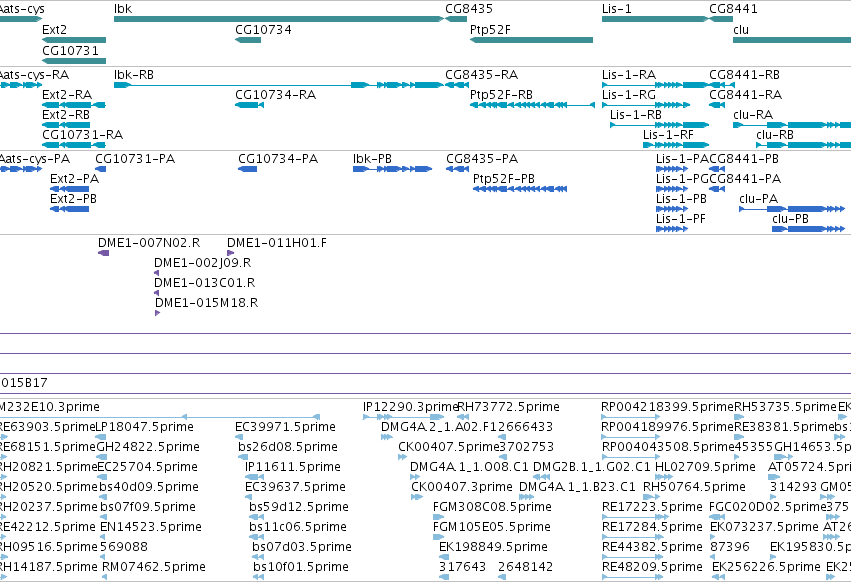Click transcript CG8435-RA
The image size is (851, 582).
[x=481, y=74]
